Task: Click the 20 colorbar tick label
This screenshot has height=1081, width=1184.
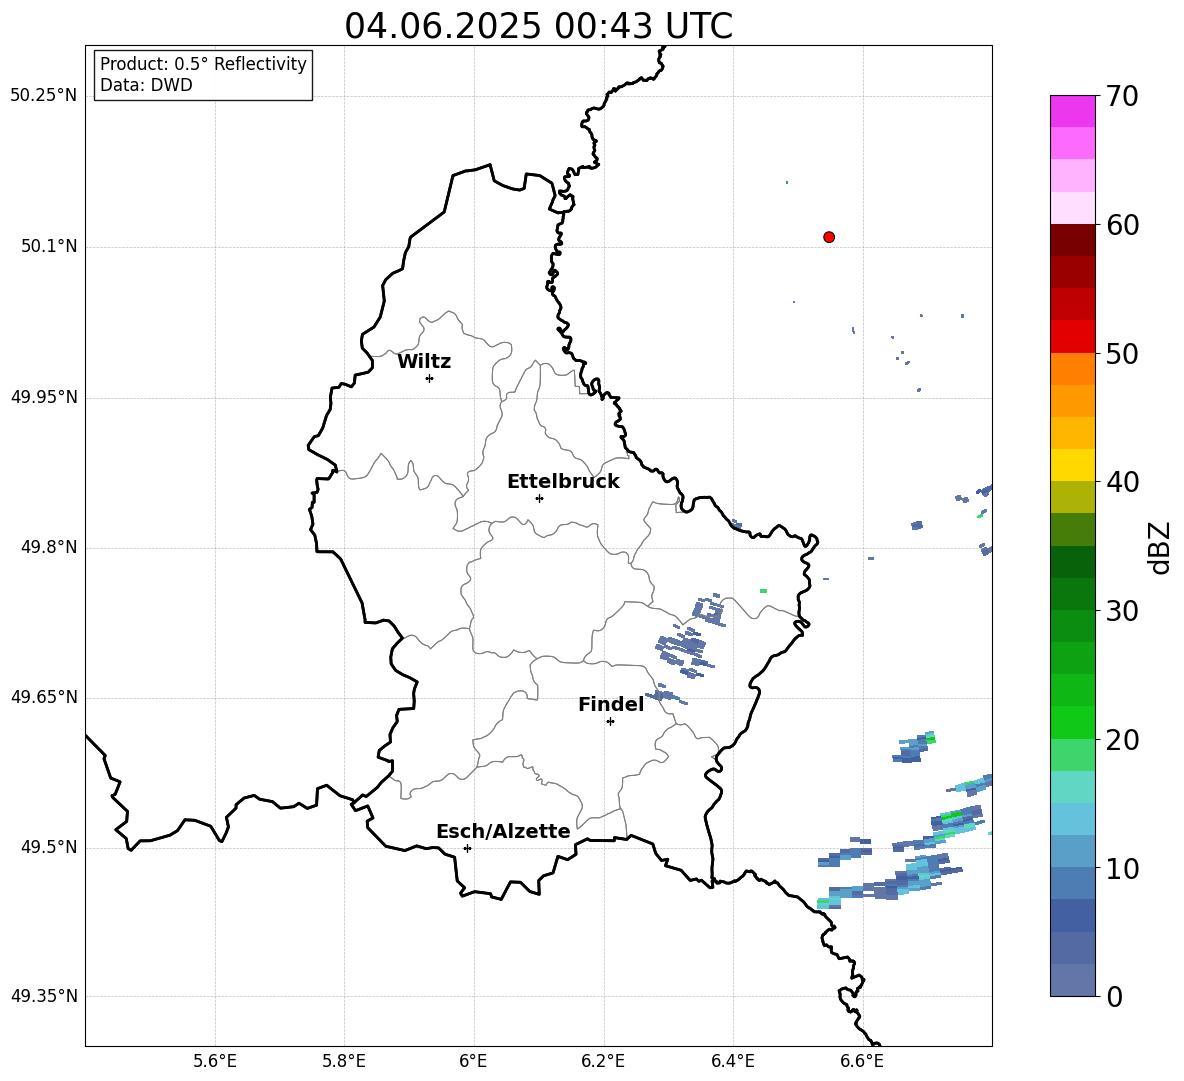Action: [x=1122, y=740]
